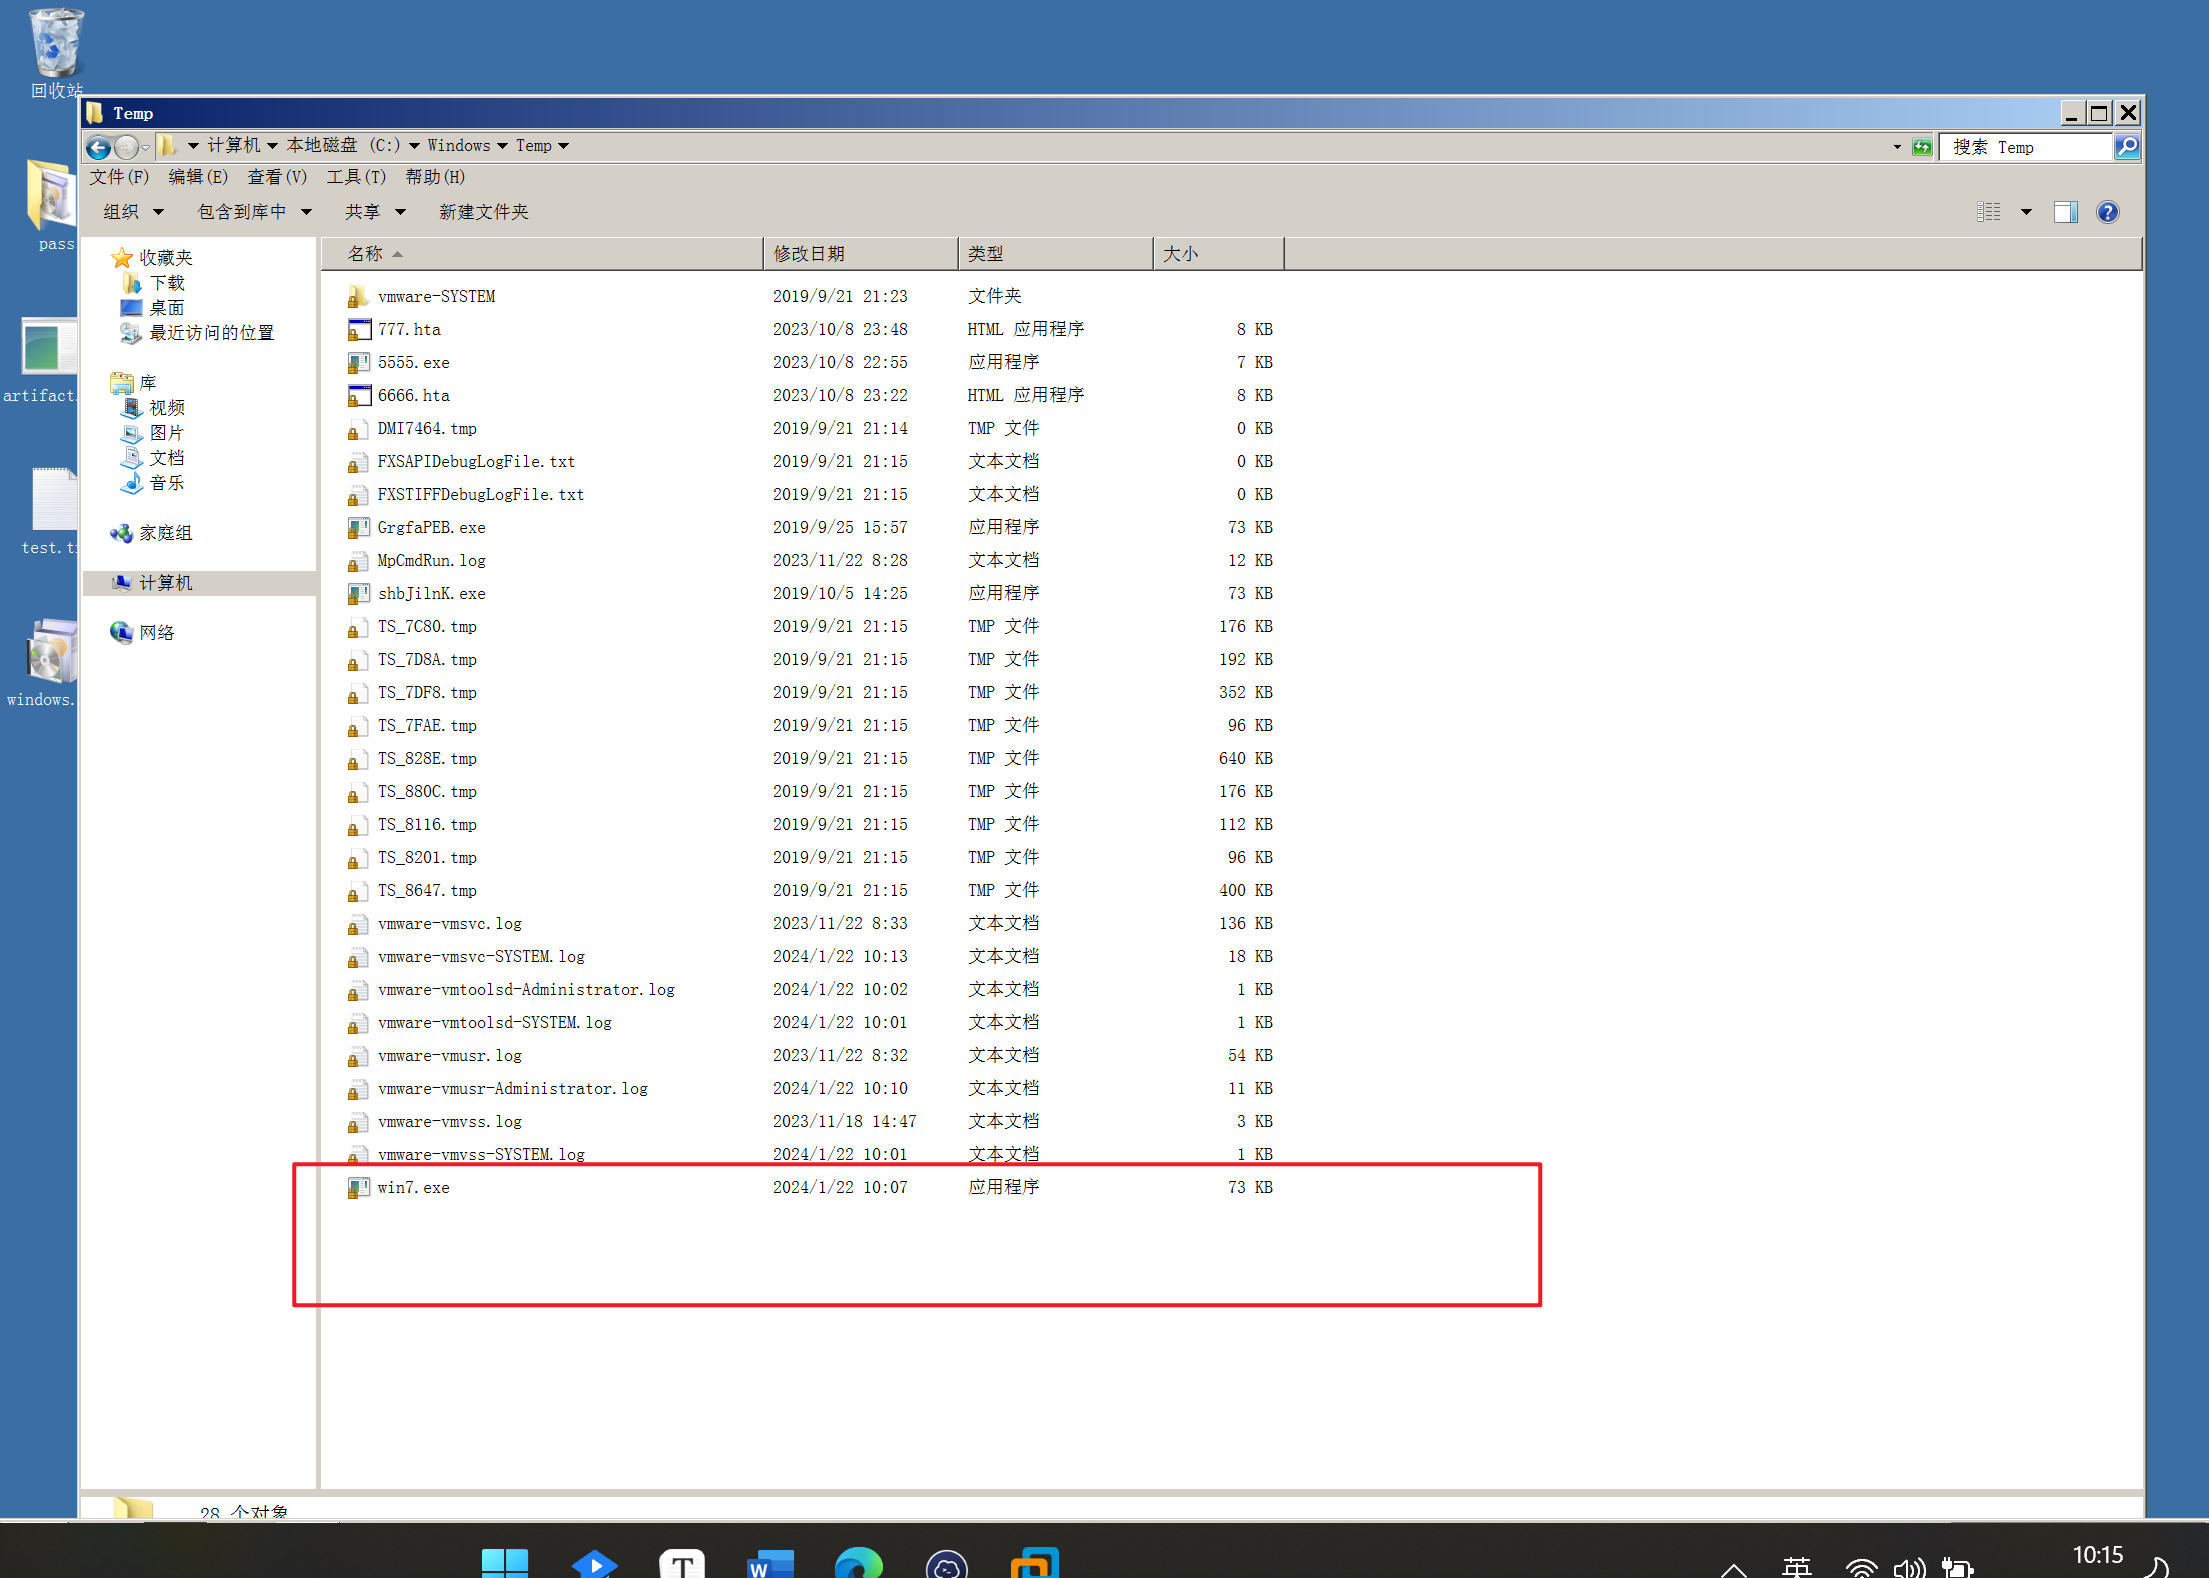Image resolution: width=2209 pixels, height=1578 pixels.
Task: Open the vmware-SYSTEM folder
Action: pos(436,296)
